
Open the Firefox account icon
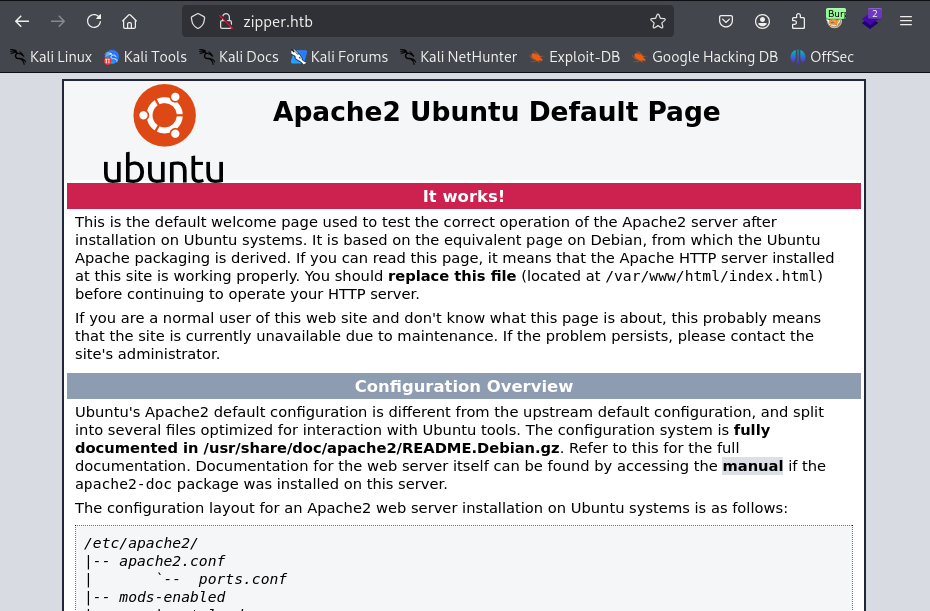[762, 21]
